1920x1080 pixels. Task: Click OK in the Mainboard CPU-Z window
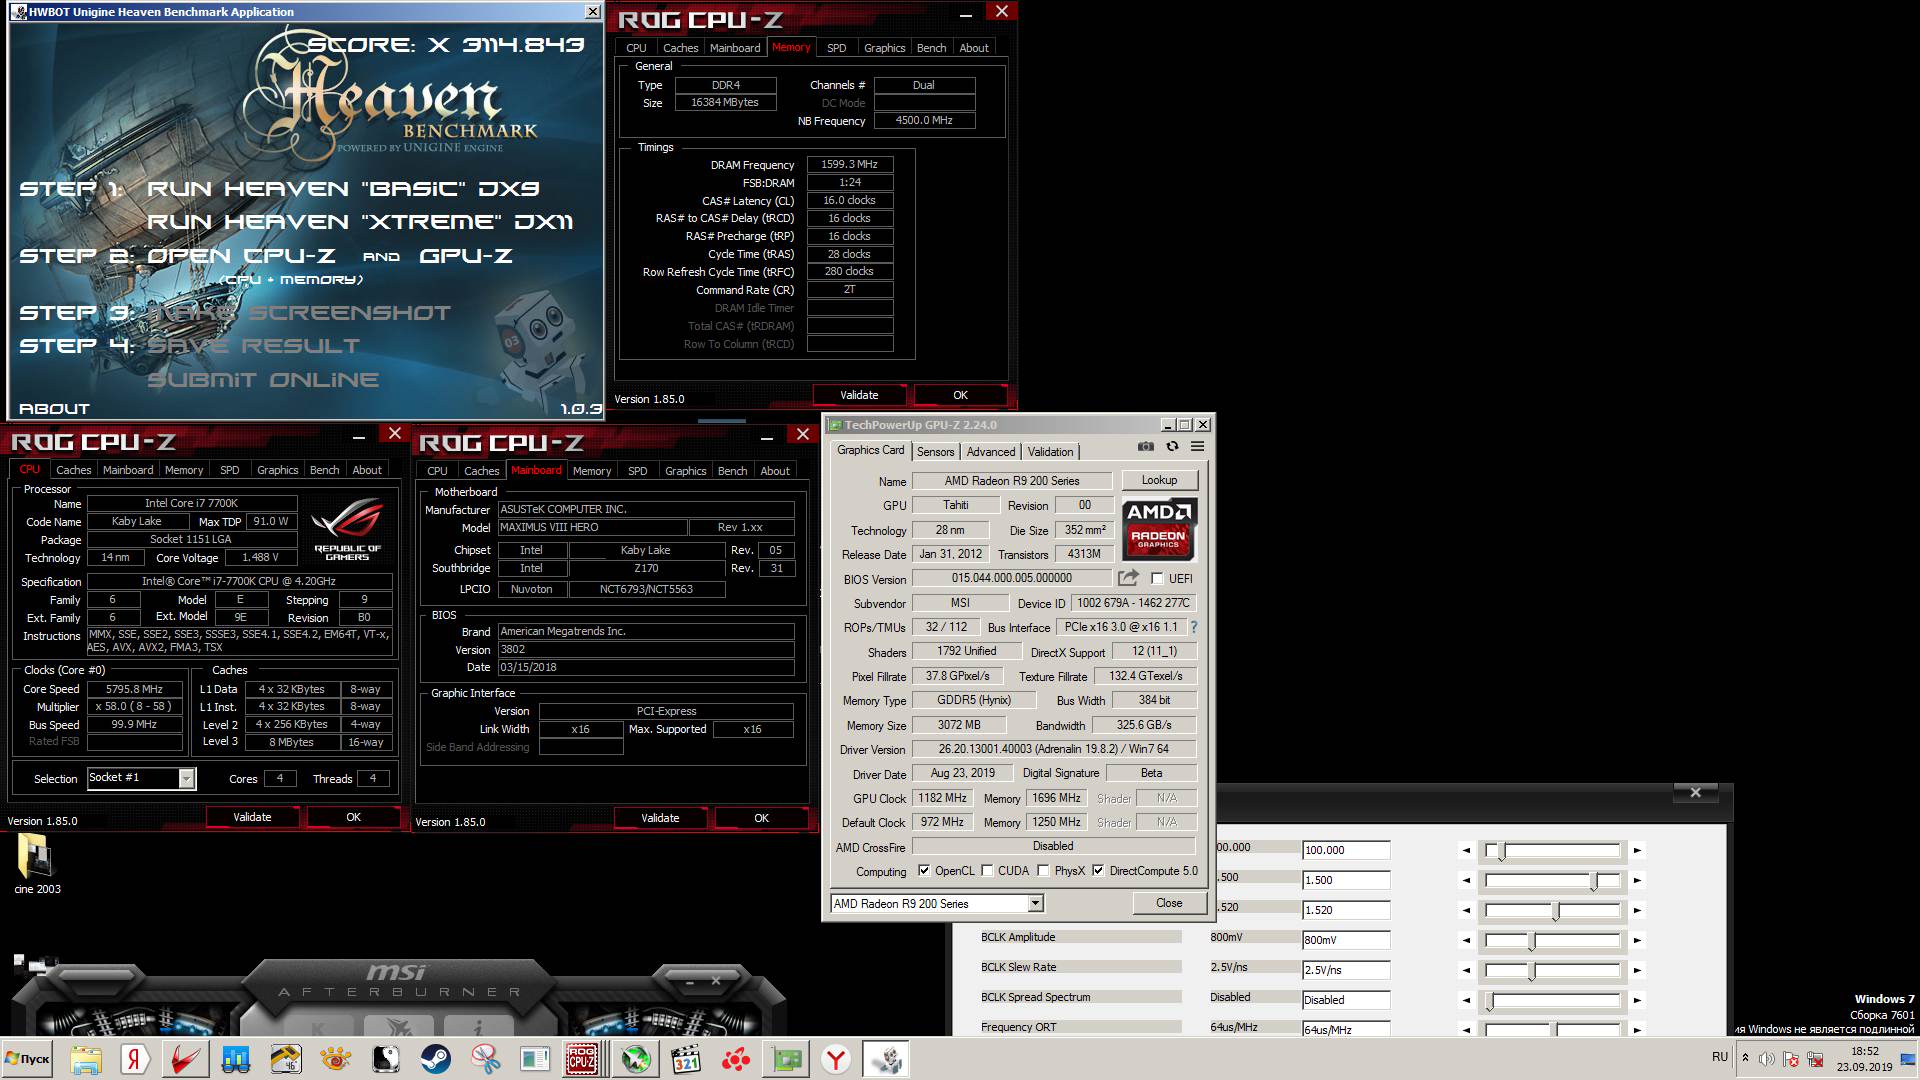click(761, 818)
